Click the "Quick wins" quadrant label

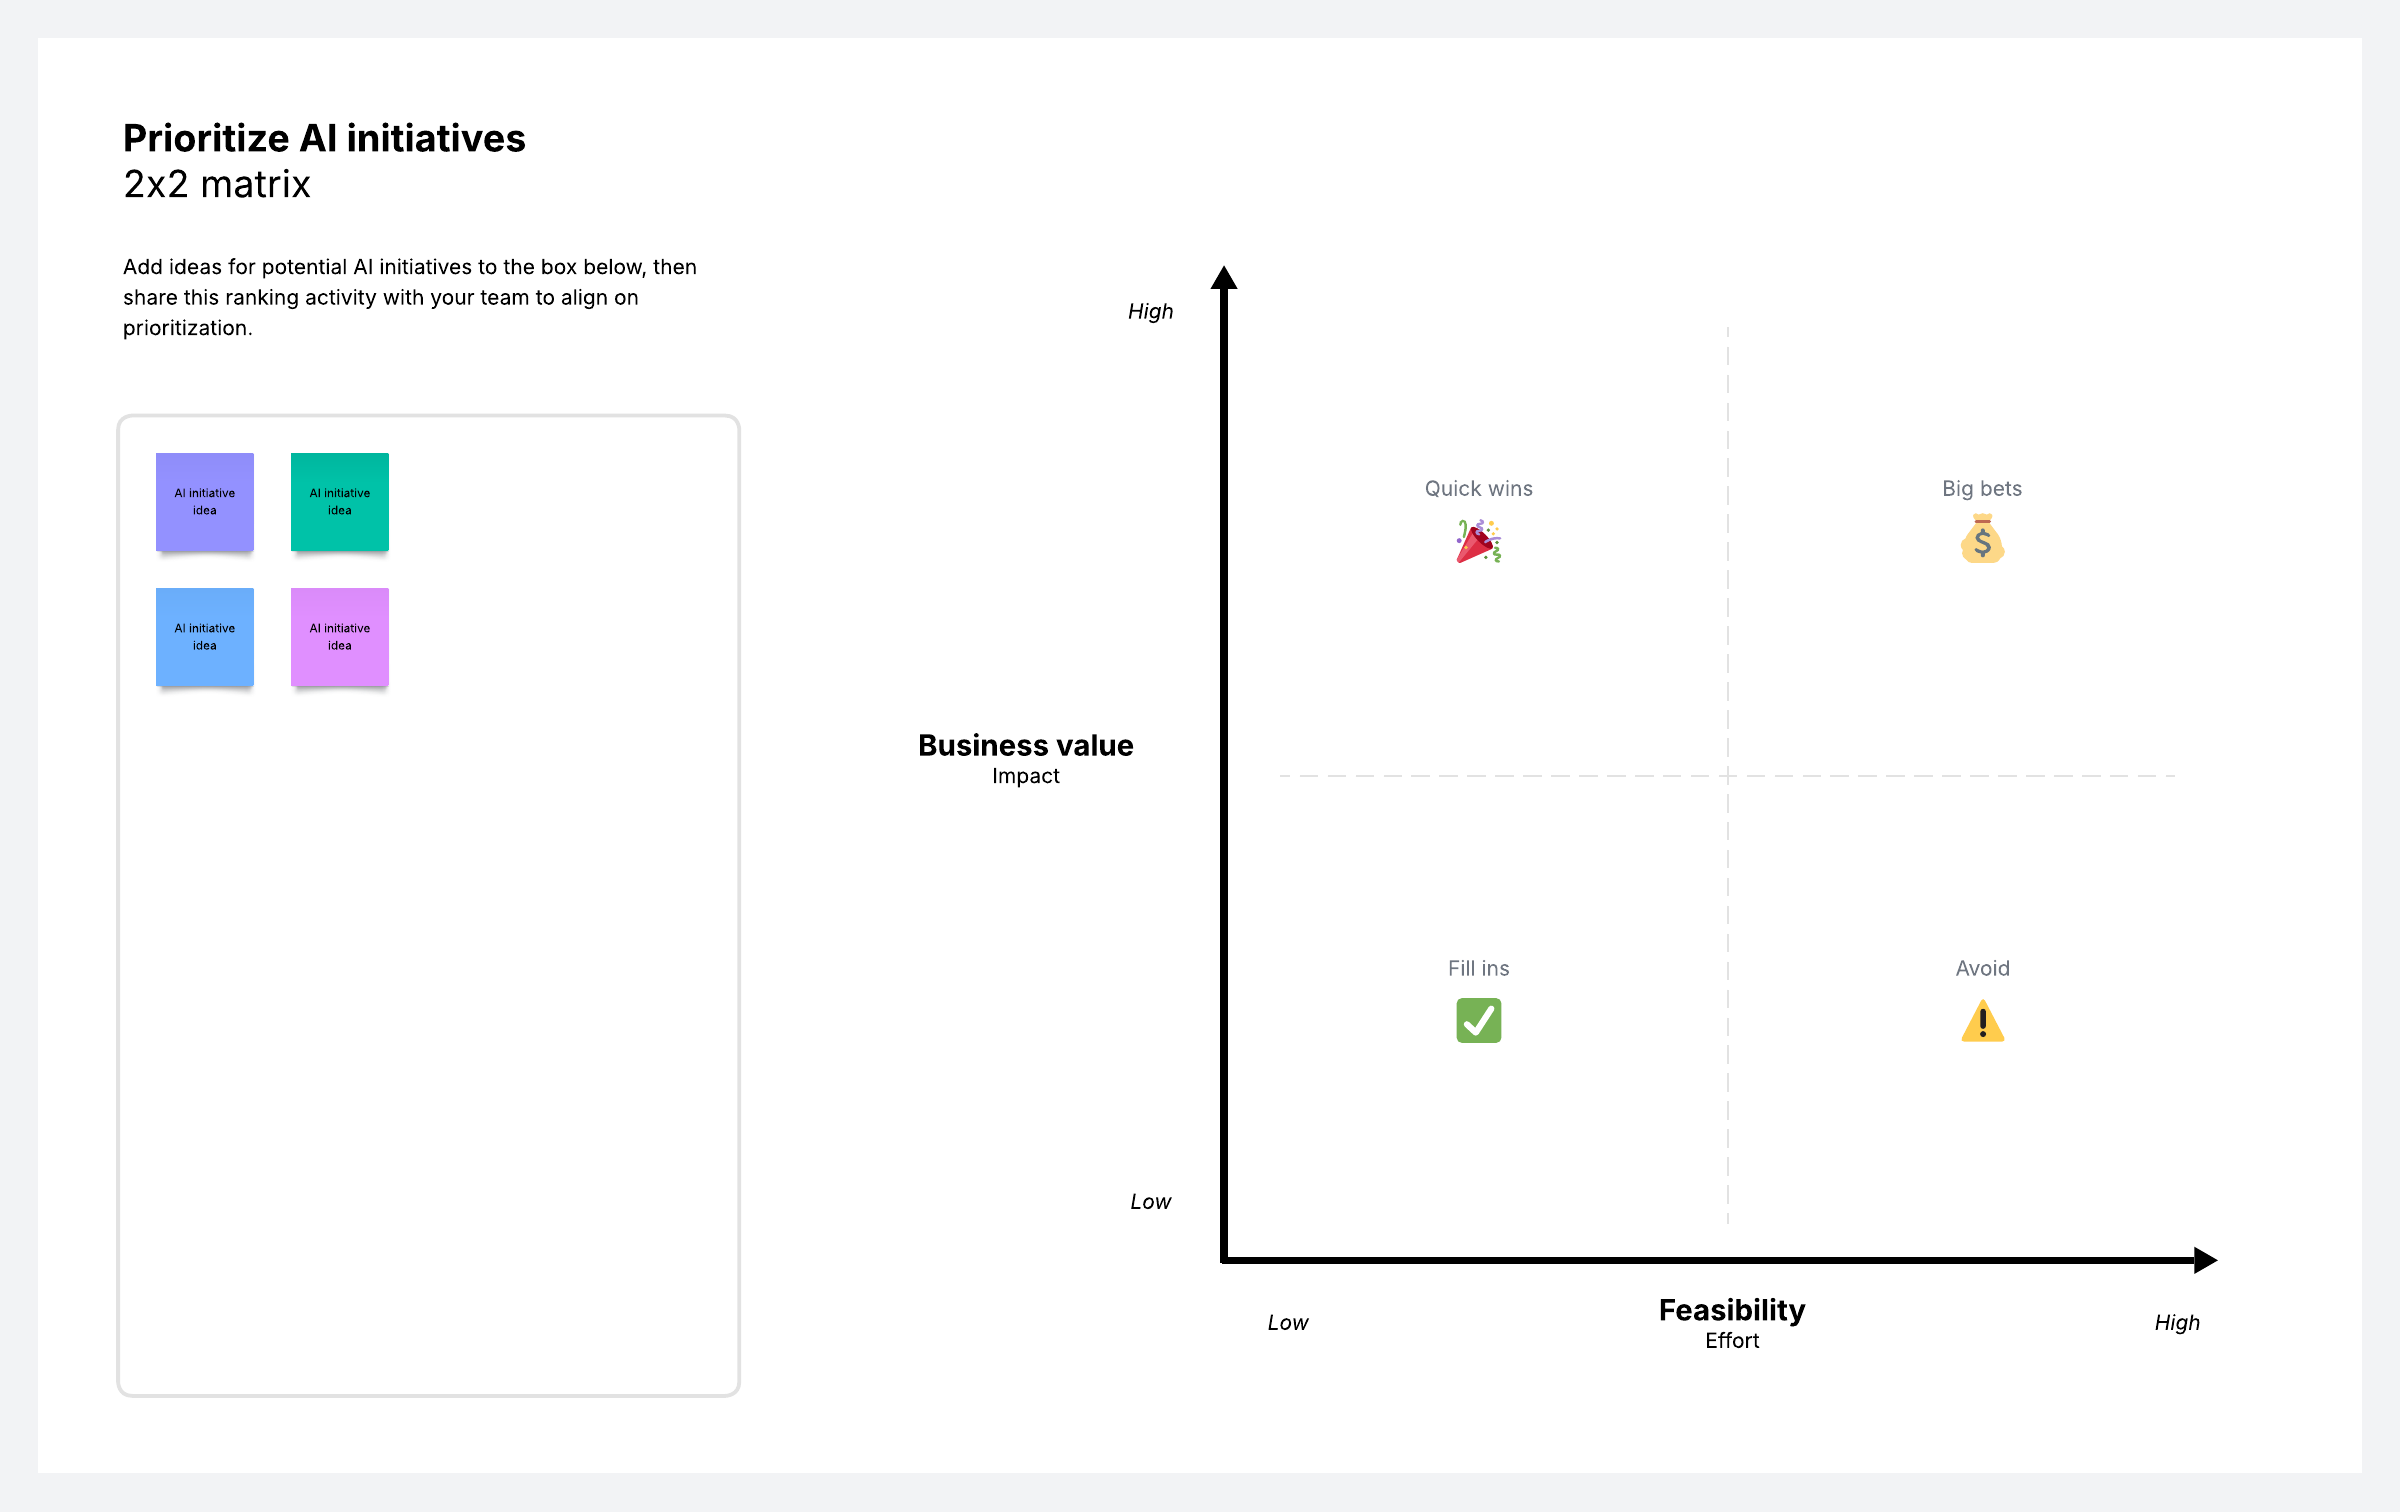click(1478, 489)
